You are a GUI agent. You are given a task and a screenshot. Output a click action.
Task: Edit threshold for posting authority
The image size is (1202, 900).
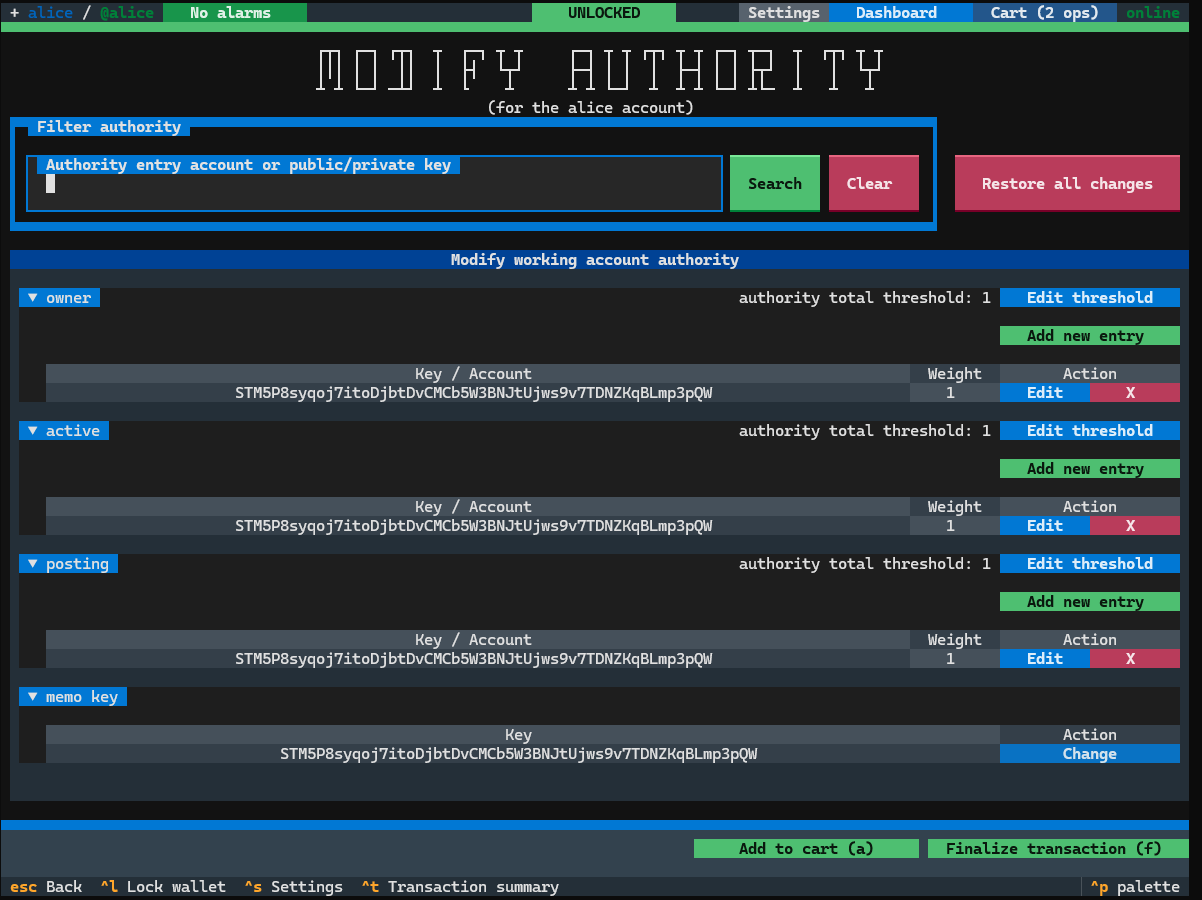(x=1090, y=564)
